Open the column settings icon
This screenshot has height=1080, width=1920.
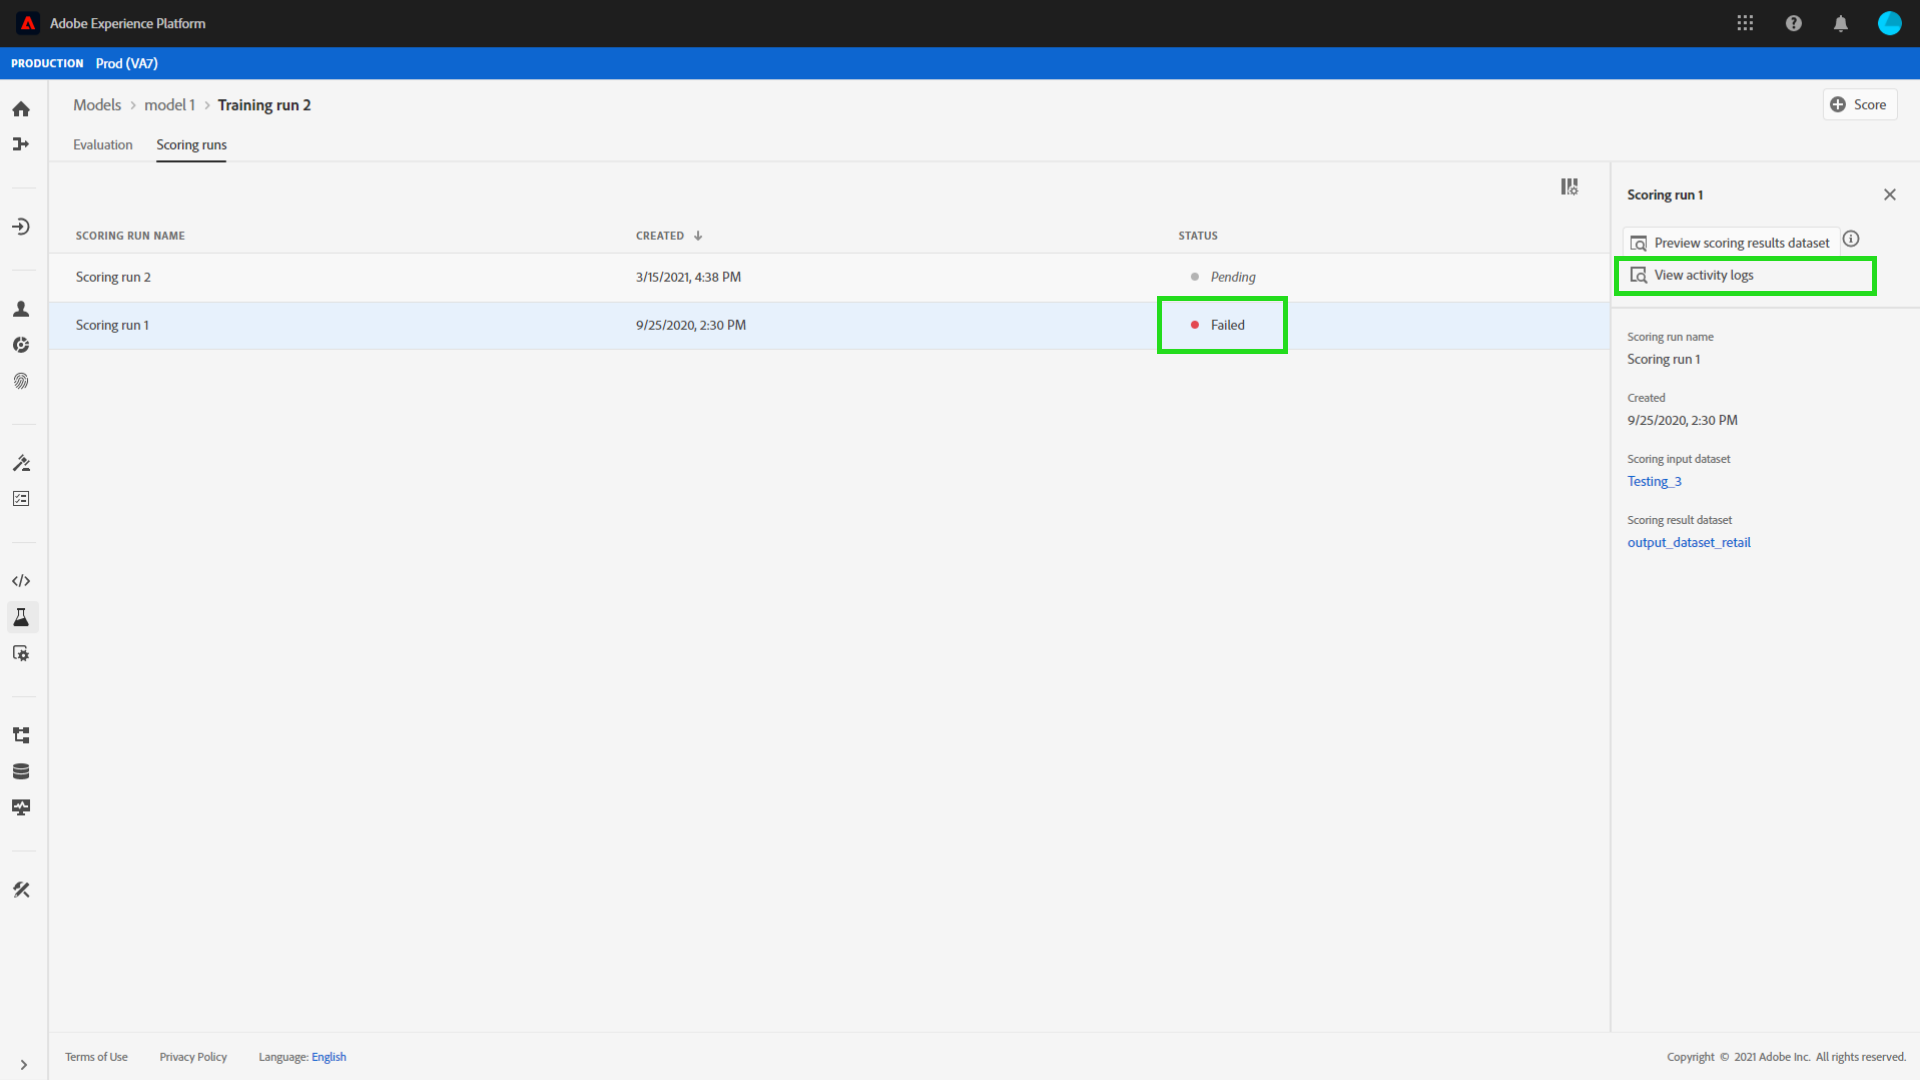pos(1569,187)
